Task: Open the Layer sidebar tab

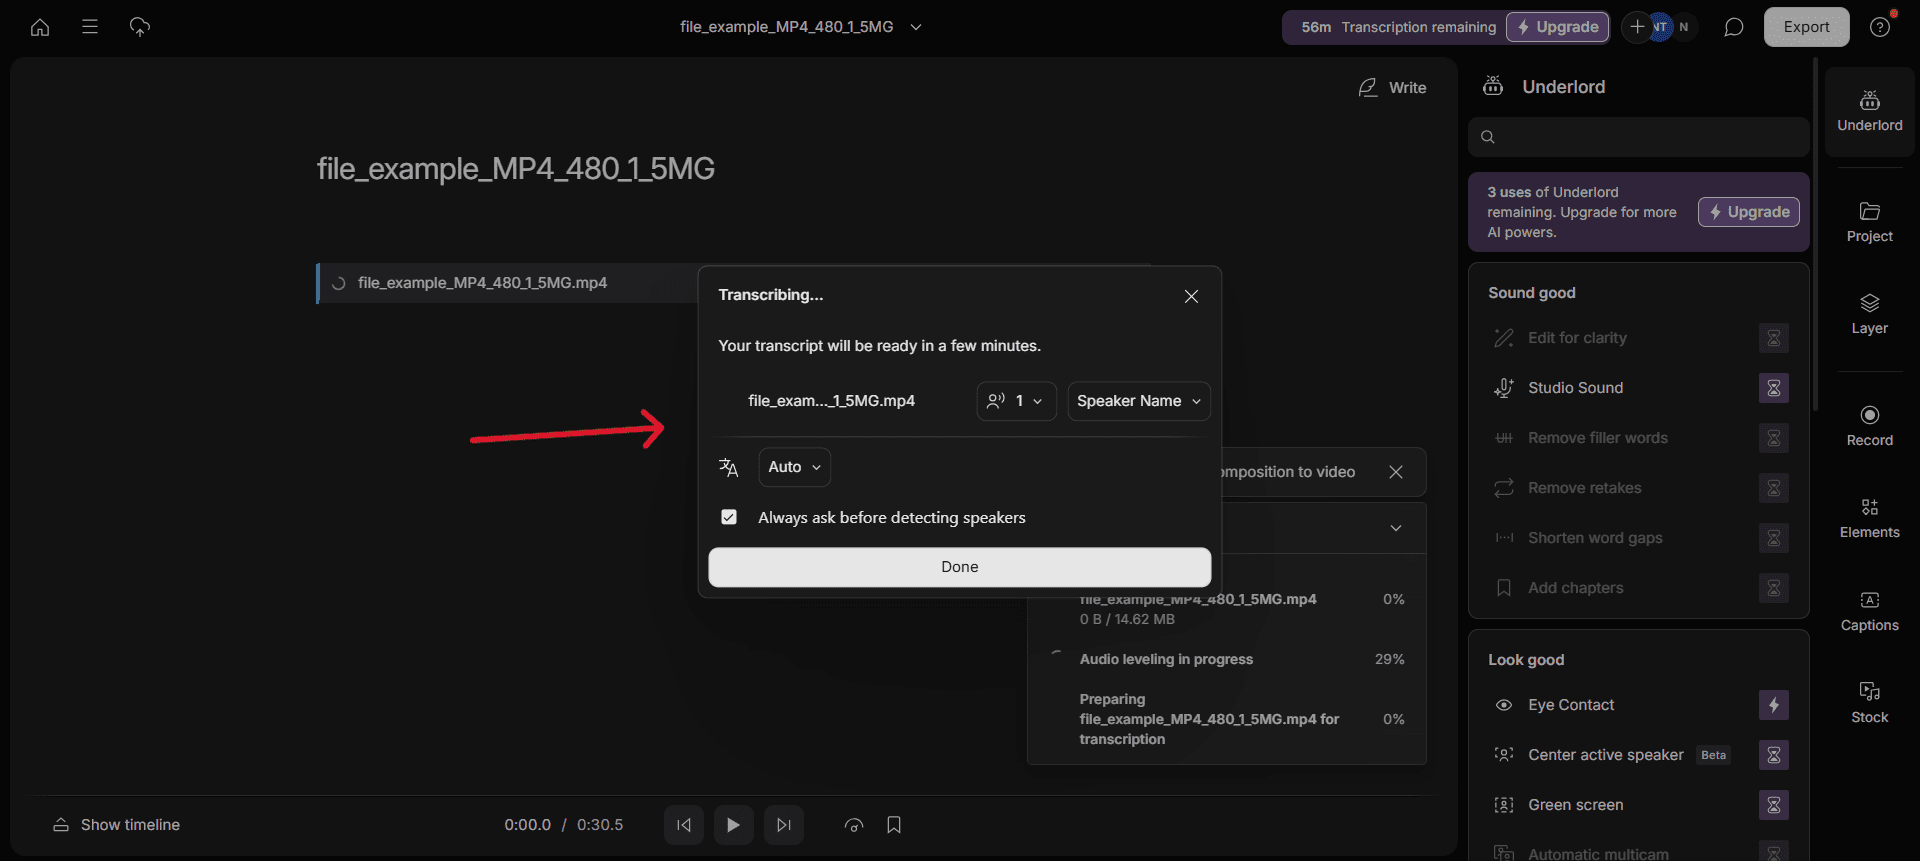Action: (1870, 315)
